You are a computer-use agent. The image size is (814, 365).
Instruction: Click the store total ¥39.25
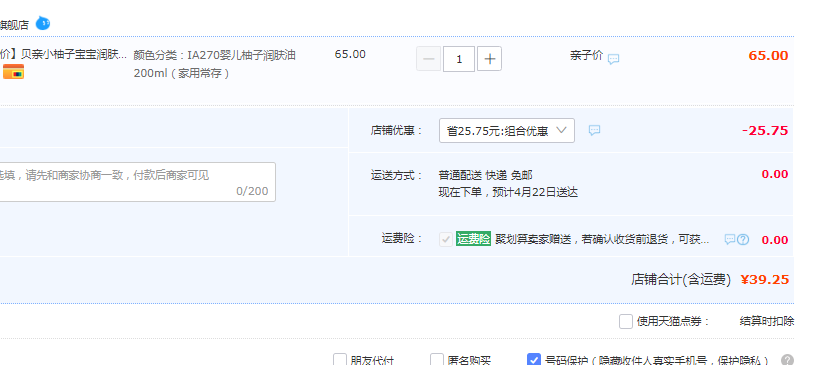pyautogui.click(x=765, y=280)
